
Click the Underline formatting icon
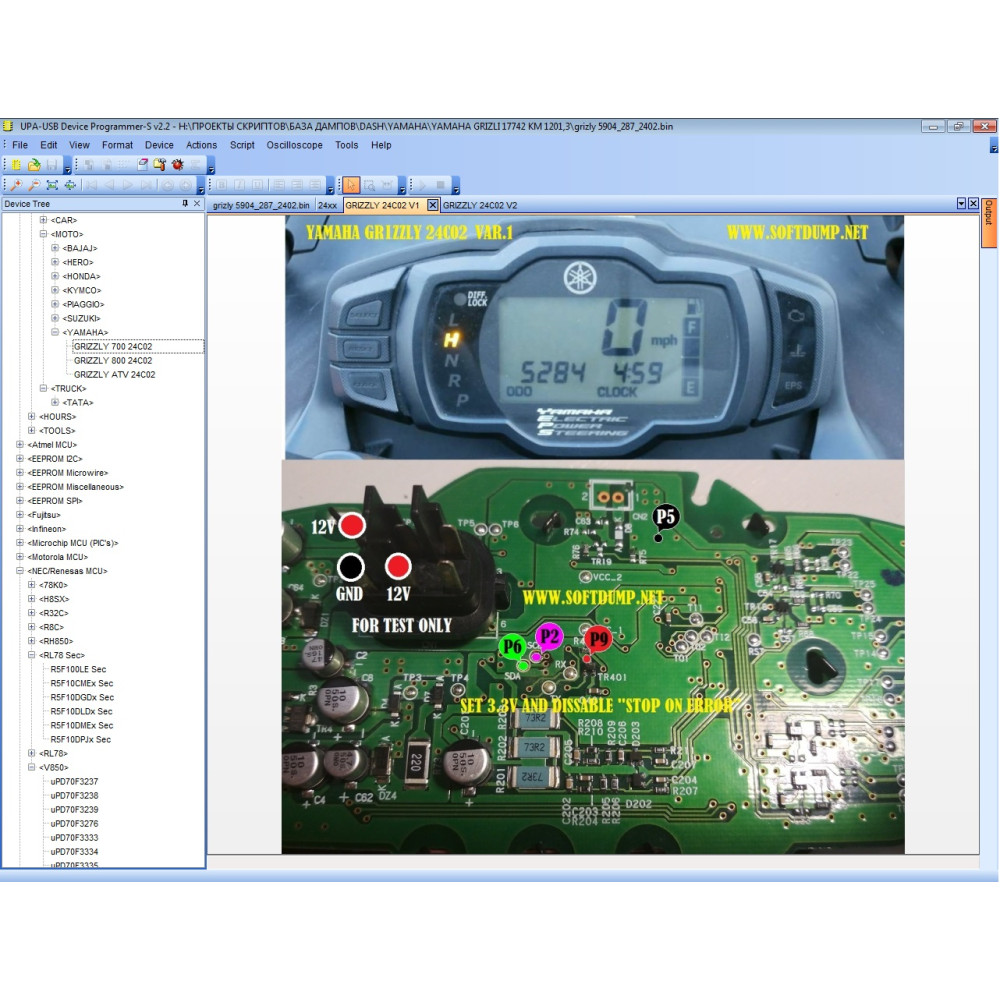(x=257, y=185)
